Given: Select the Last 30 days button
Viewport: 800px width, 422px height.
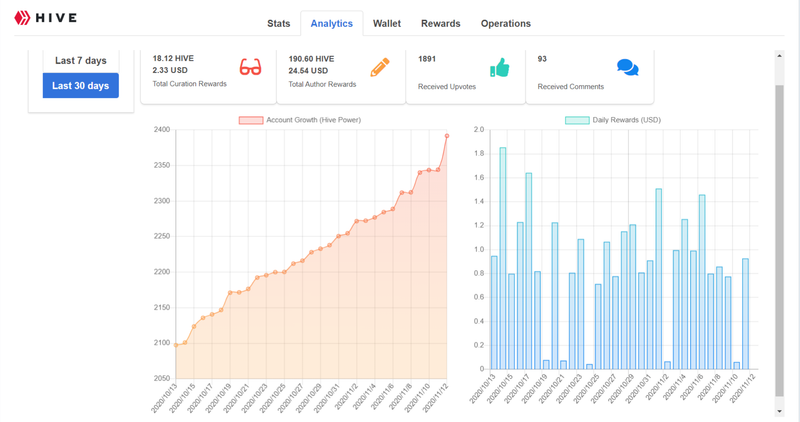Looking at the screenshot, I should (x=81, y=86).
